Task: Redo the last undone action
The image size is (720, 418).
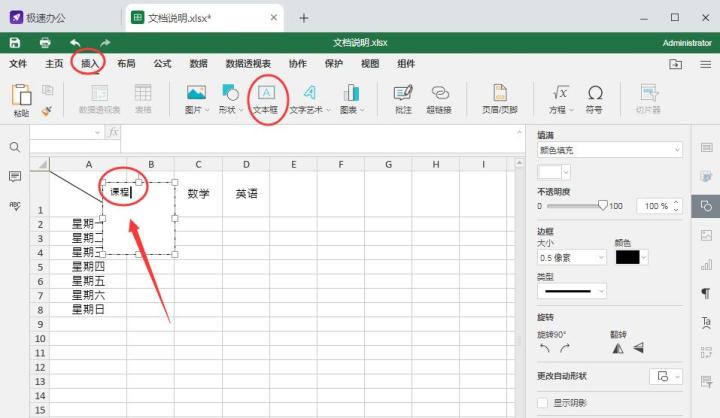Action: (105, 43)
